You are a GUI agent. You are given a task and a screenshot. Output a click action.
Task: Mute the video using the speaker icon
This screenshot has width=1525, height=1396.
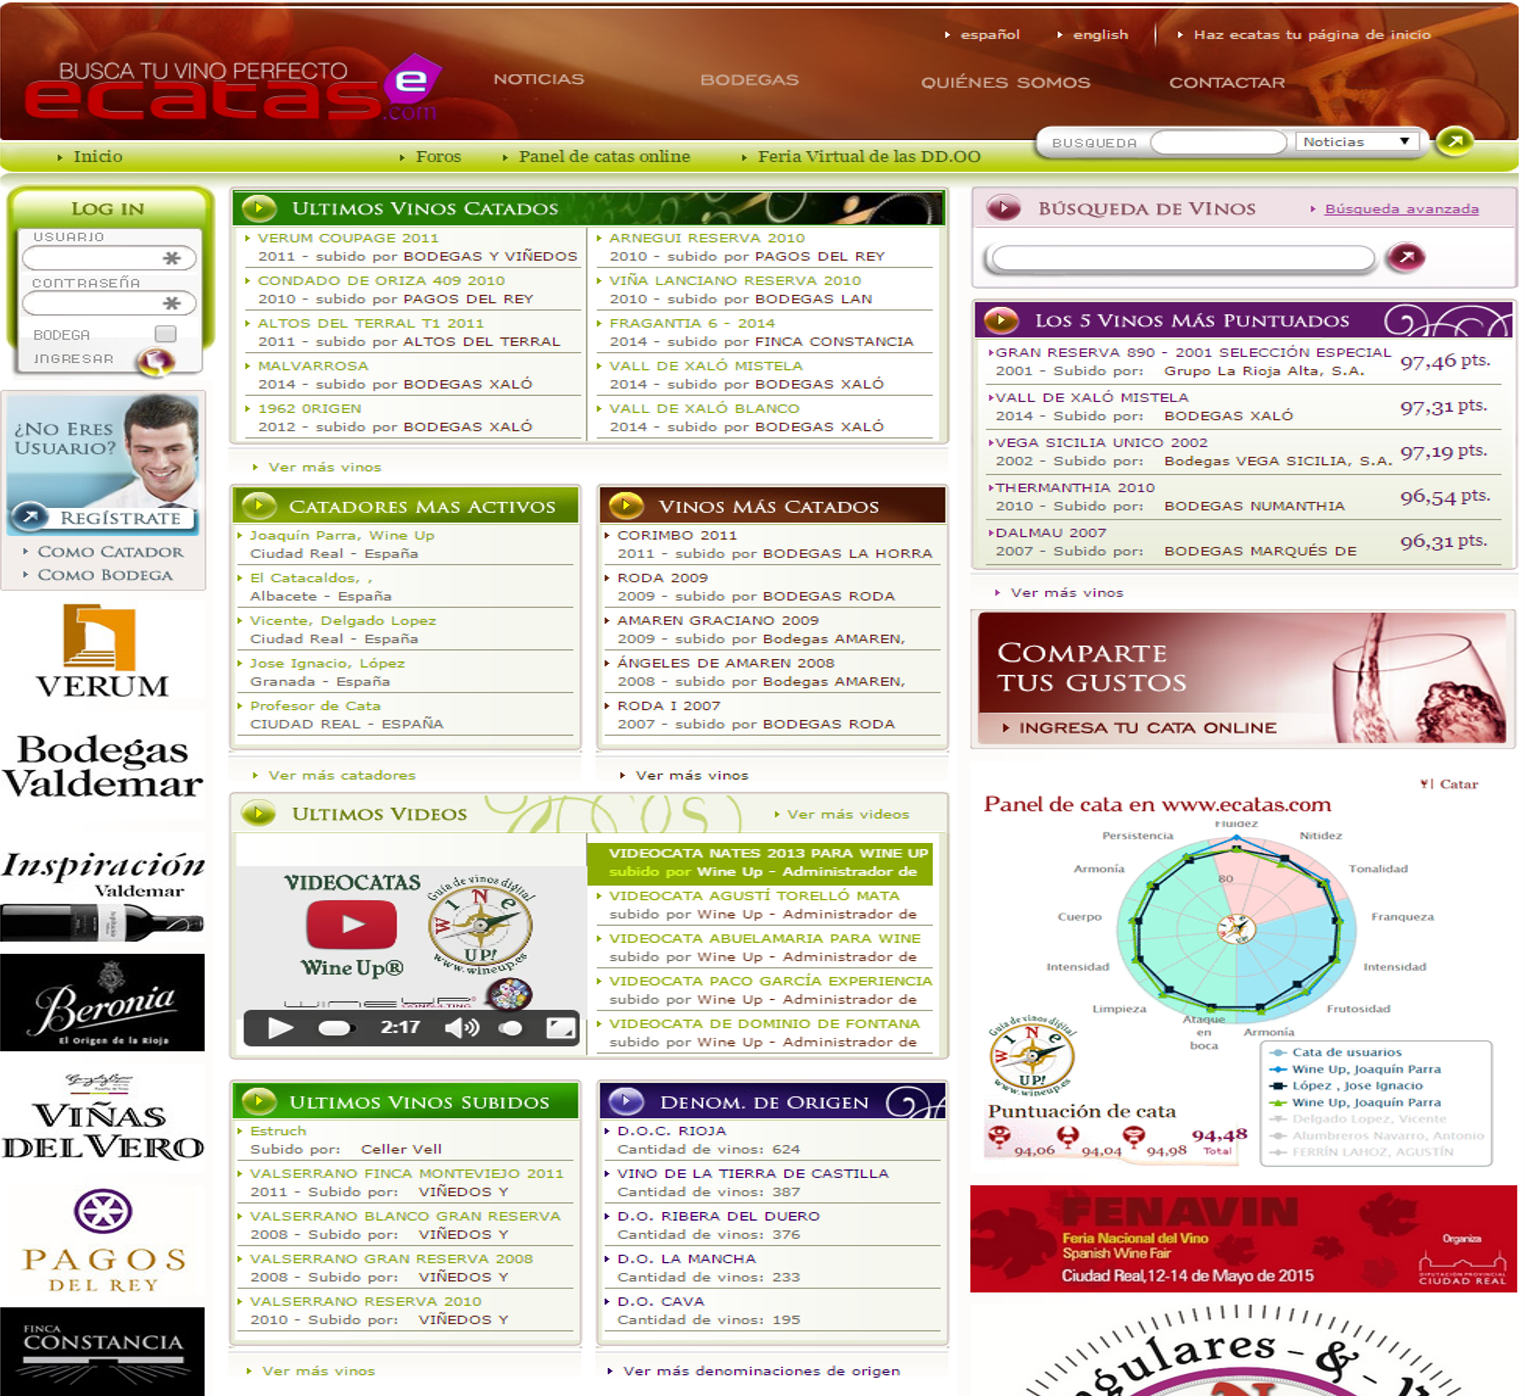461,1028
